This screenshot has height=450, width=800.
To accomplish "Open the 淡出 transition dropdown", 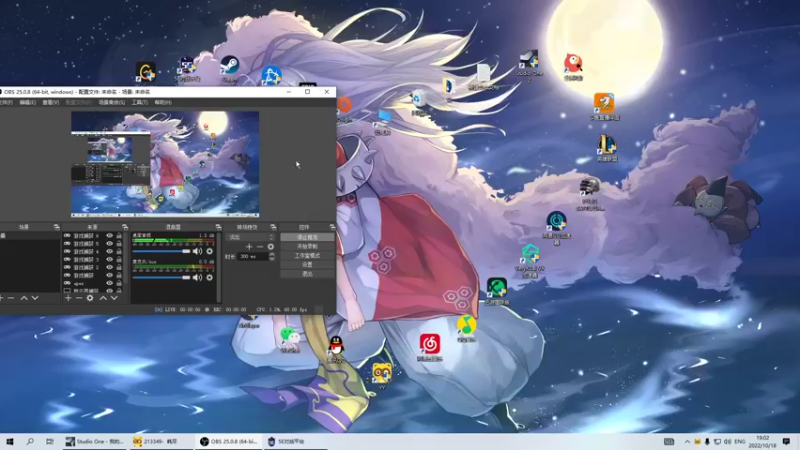I will coord(251,237).
